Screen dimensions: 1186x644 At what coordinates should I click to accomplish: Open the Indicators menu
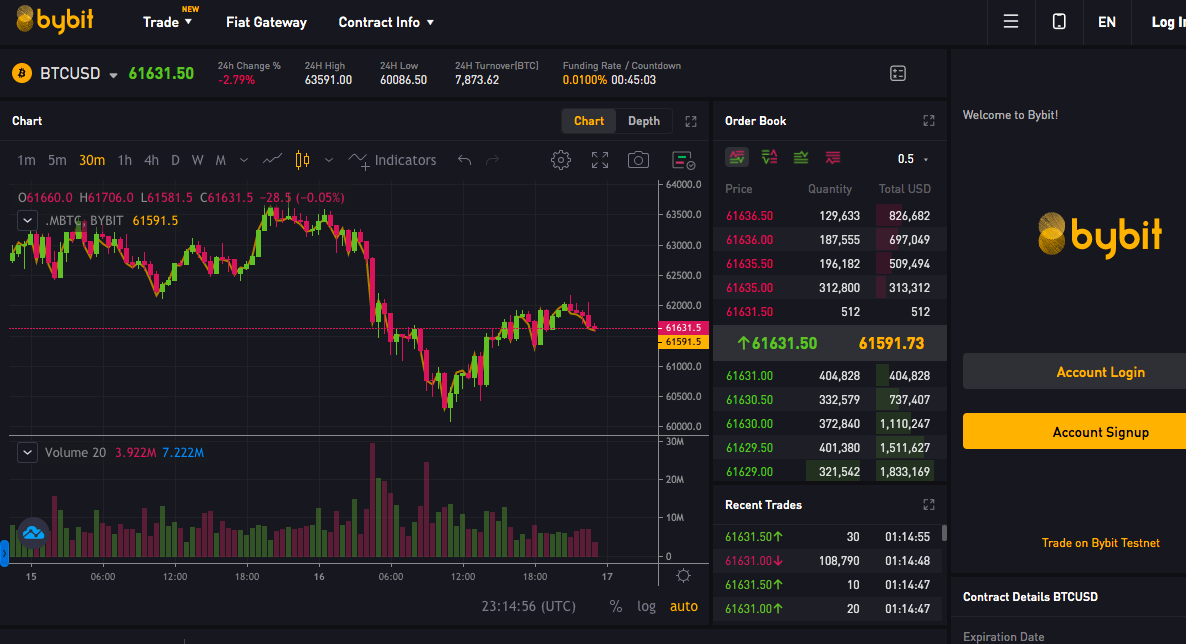(x=393, y=160)
